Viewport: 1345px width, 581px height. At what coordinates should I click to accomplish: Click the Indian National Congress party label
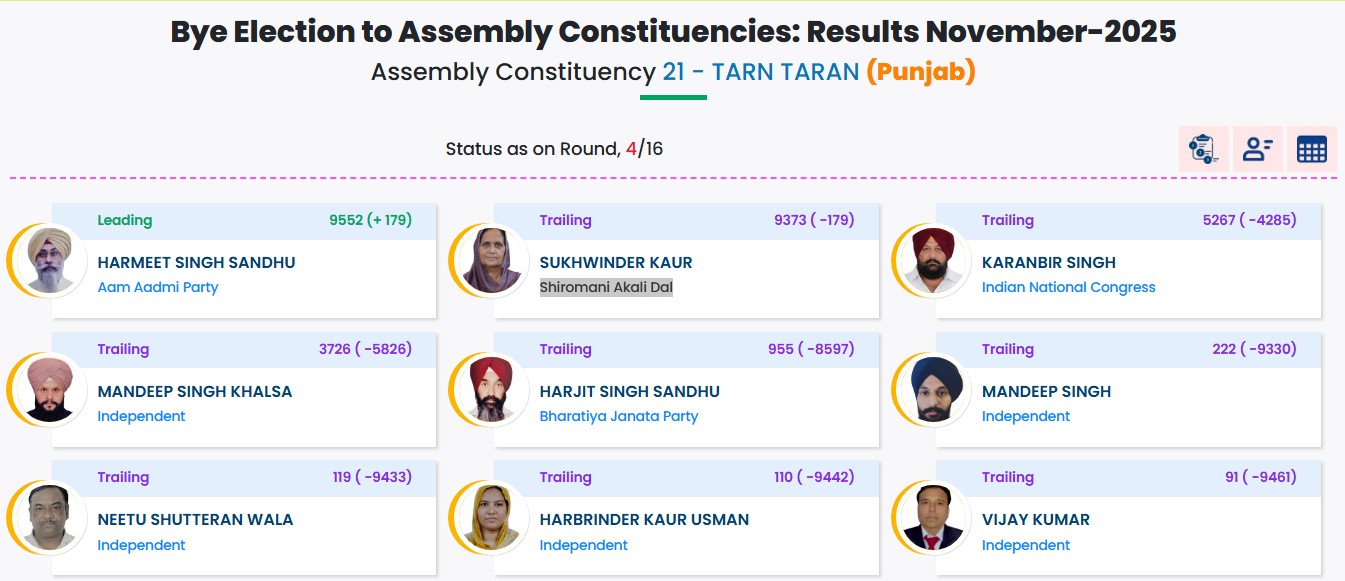coord(1068,288)
